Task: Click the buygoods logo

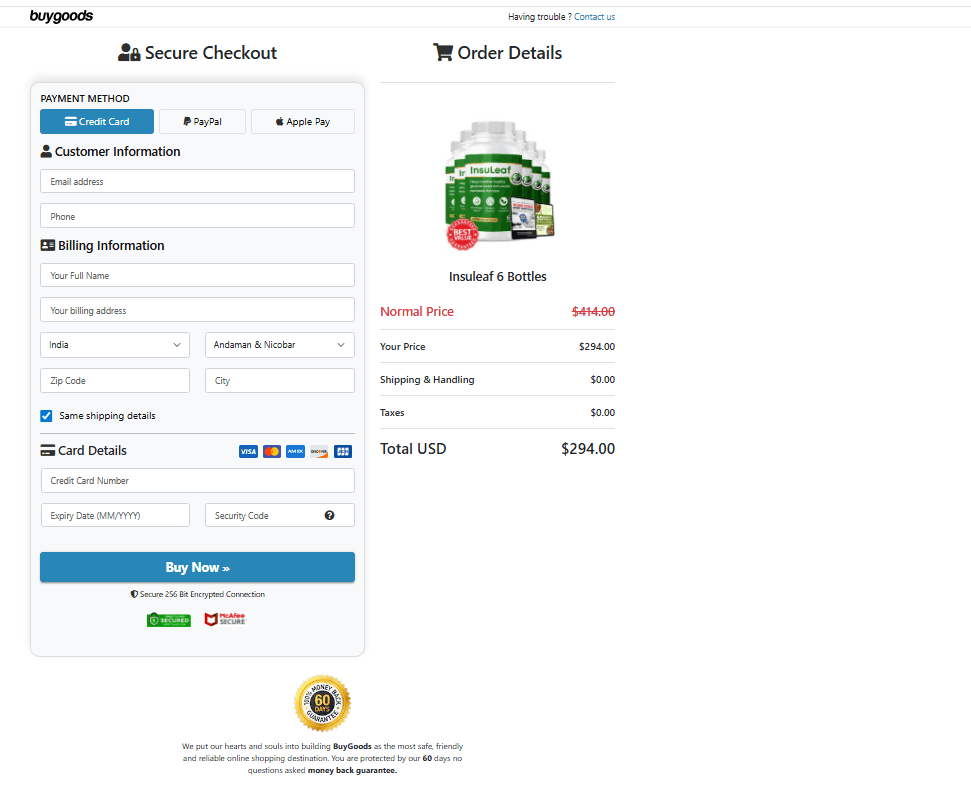Action: (x=61, y=16)
